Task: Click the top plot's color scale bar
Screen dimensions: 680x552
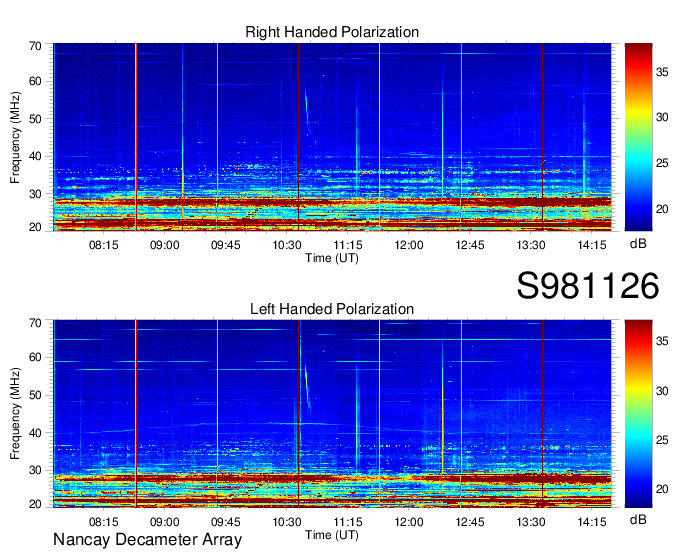Action: coord(638,137)
